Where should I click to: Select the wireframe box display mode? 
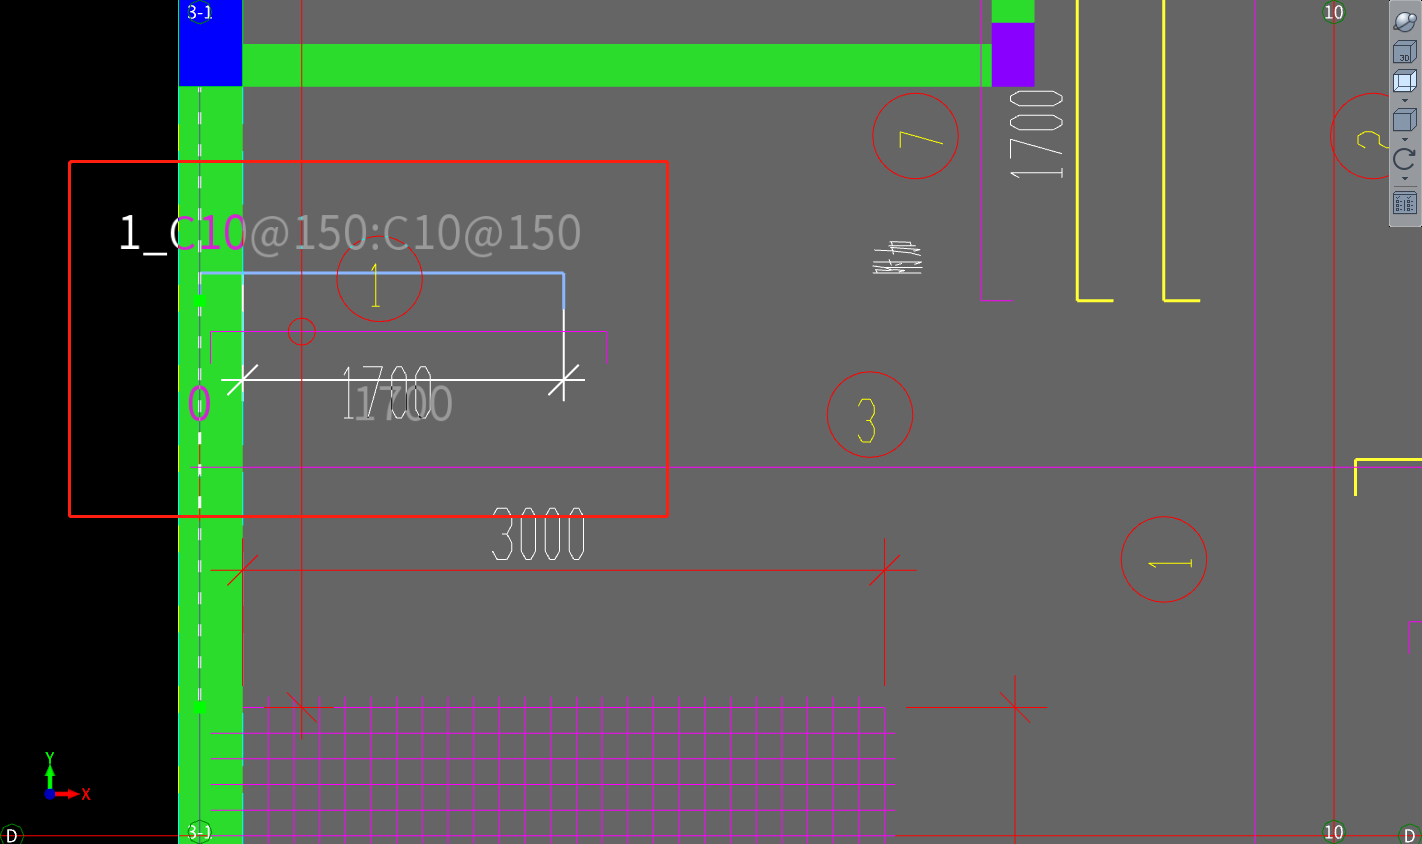pyautogui.click(x=1404, y=80)
